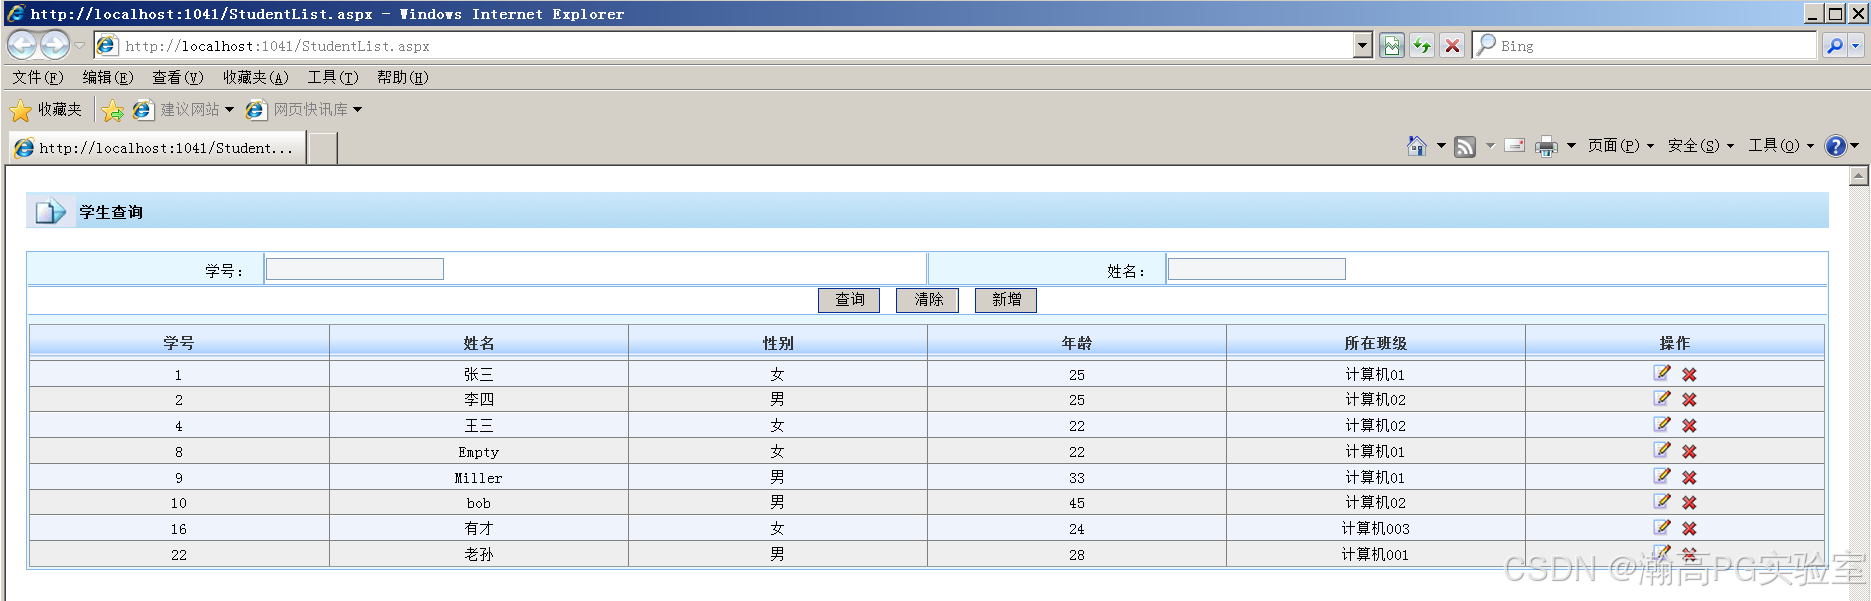Edit student Miller row

point(1662,476)
